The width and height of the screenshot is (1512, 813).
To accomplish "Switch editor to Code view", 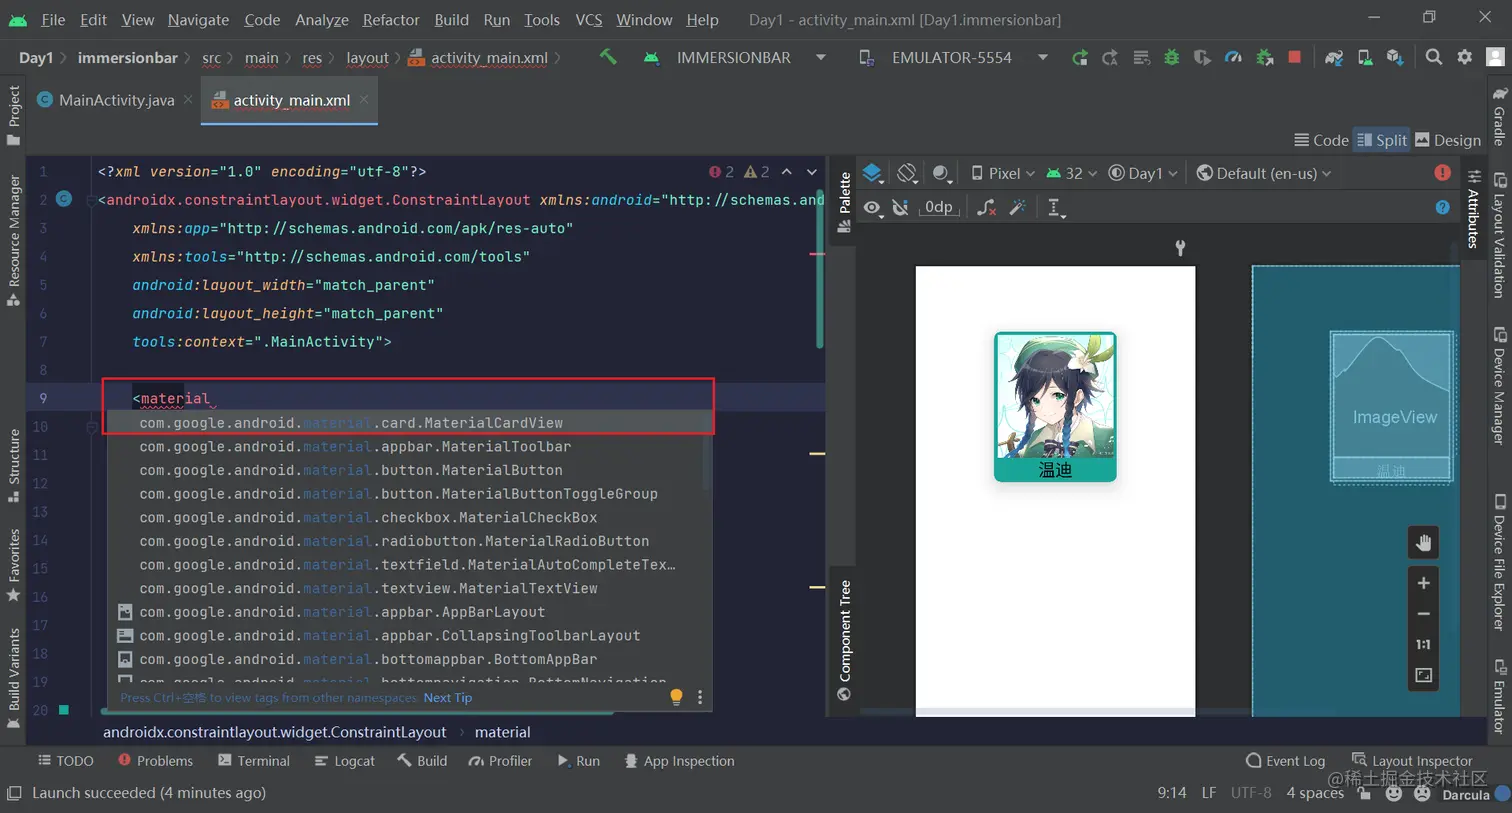I will point(1320,140).
